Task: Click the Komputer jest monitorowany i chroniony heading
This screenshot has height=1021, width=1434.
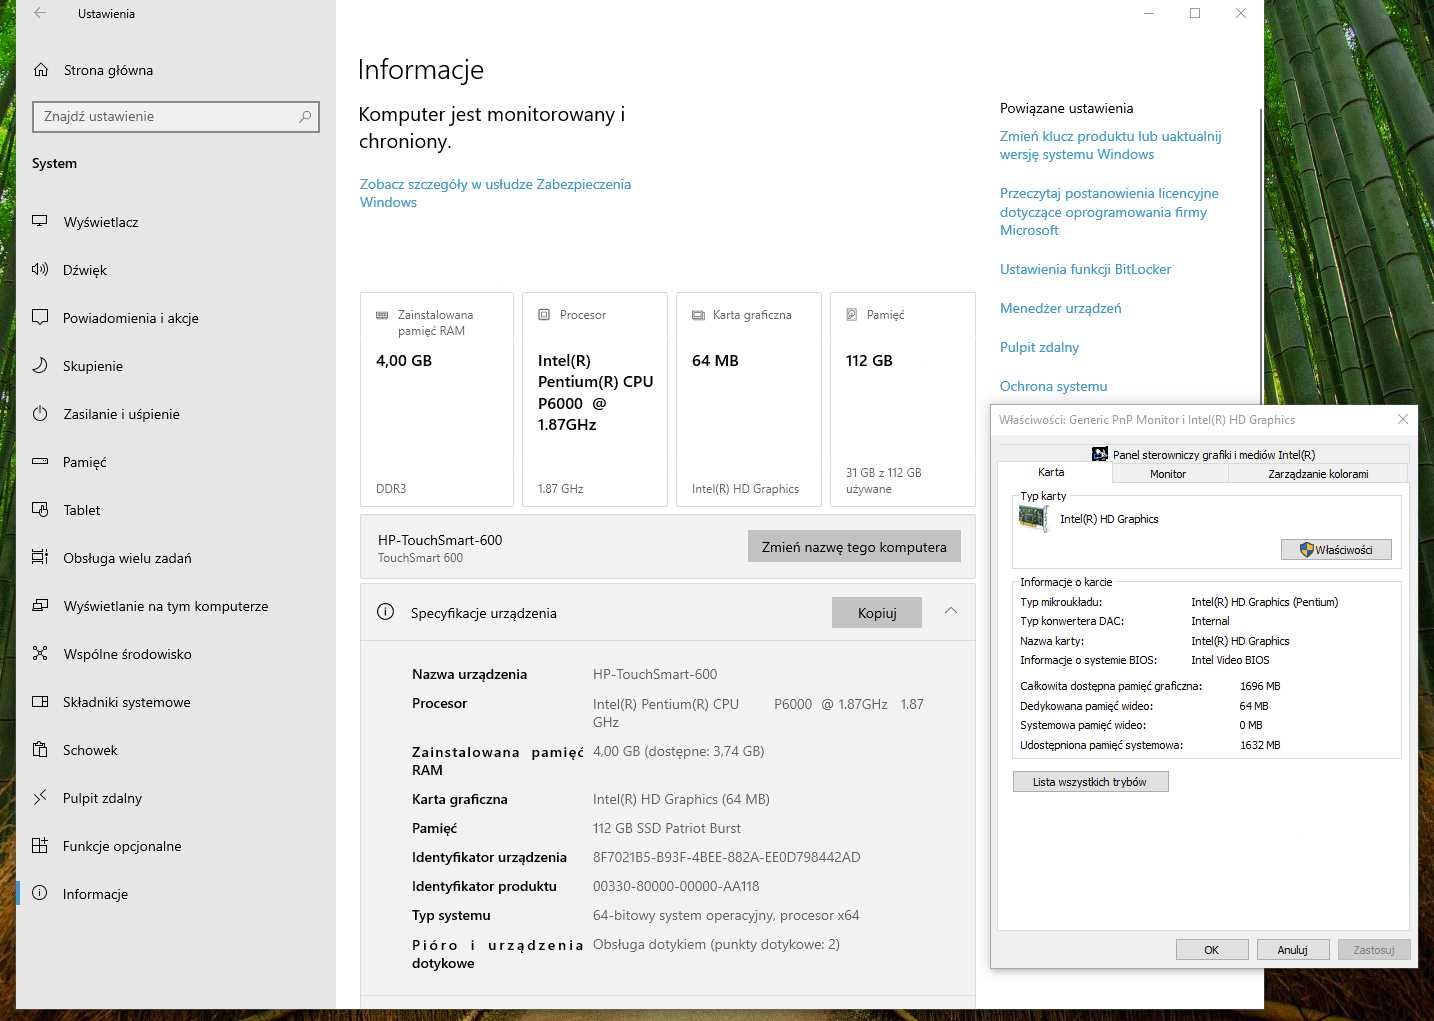Action: (x=491, y=128)
